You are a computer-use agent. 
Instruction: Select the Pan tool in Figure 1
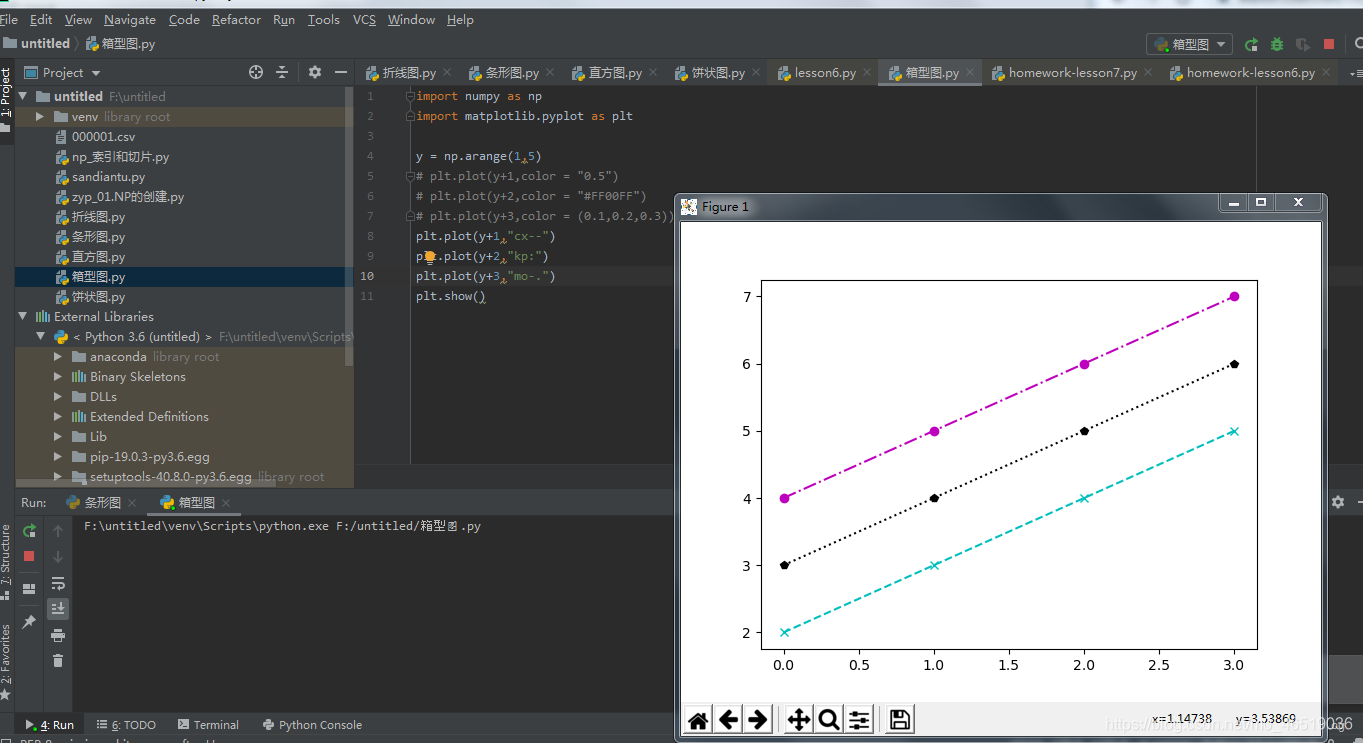coord(799,719)
